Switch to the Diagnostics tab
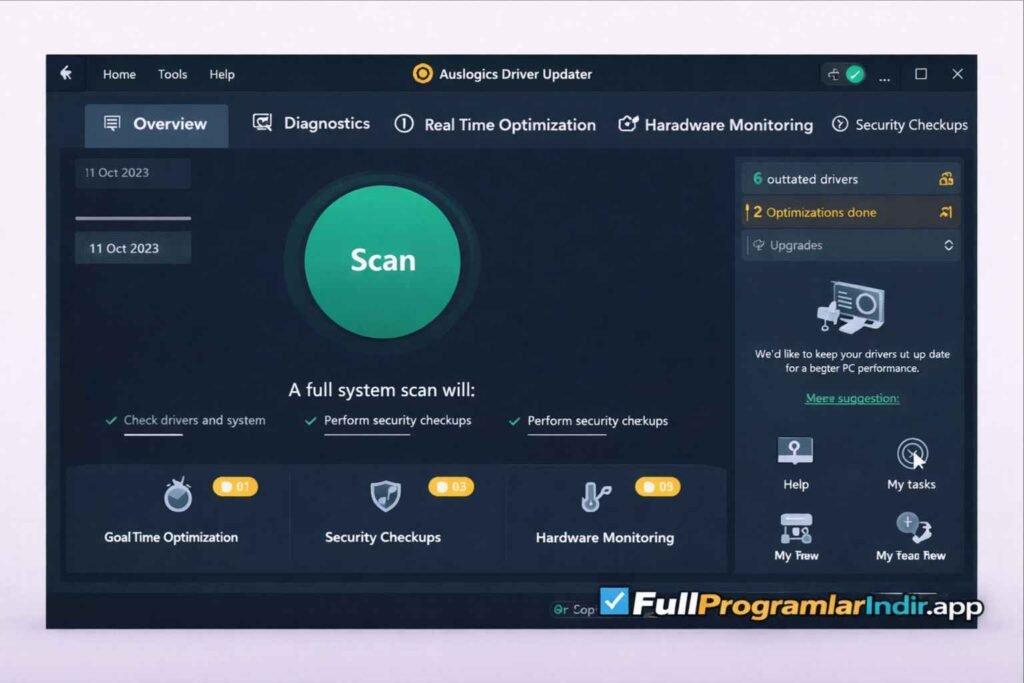1024x683 pixels. click(311, 124)
